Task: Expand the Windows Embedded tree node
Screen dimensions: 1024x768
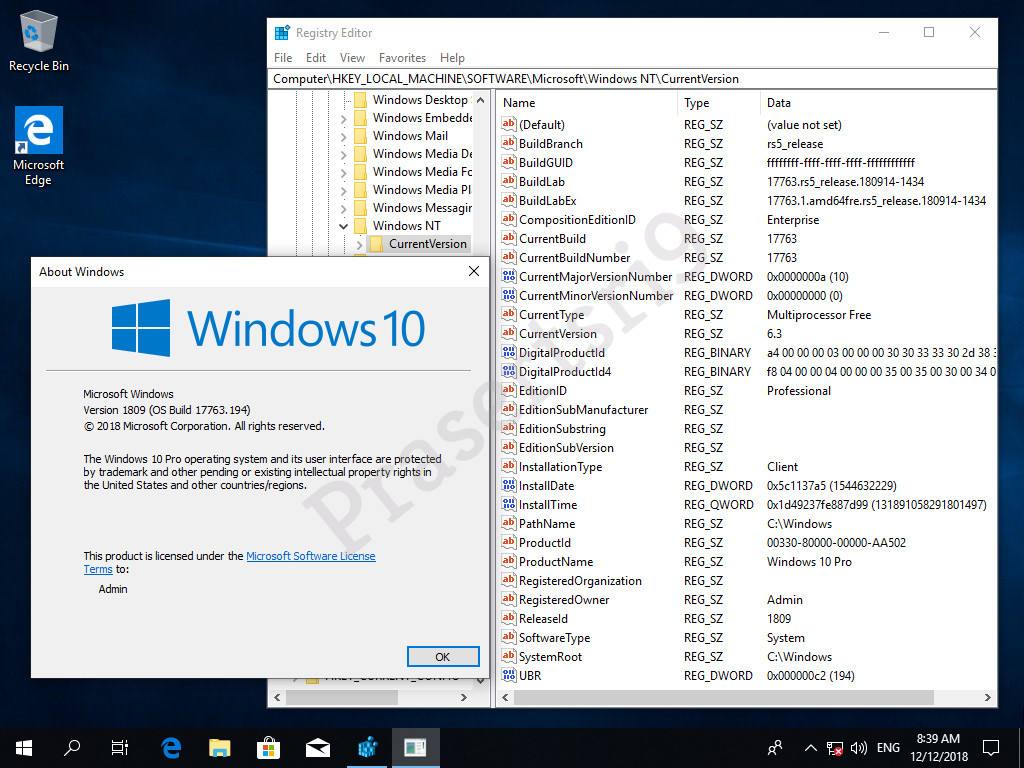Action: [344, 119]
